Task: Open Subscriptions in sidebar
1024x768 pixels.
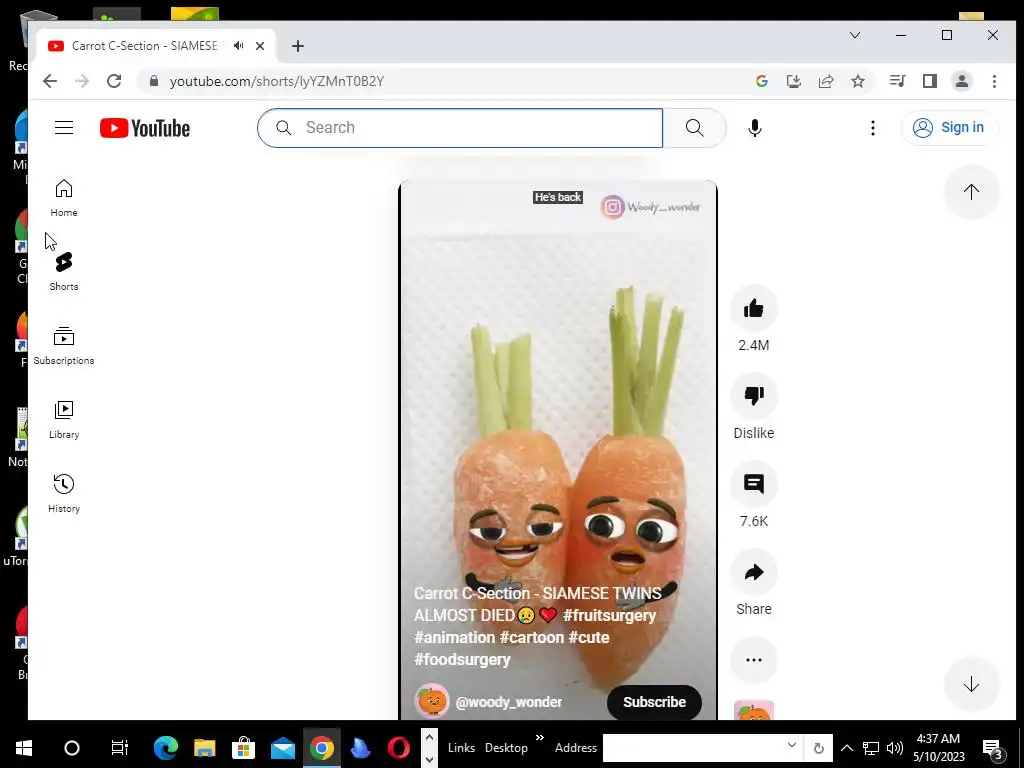Action: click(x=64, y=345)
